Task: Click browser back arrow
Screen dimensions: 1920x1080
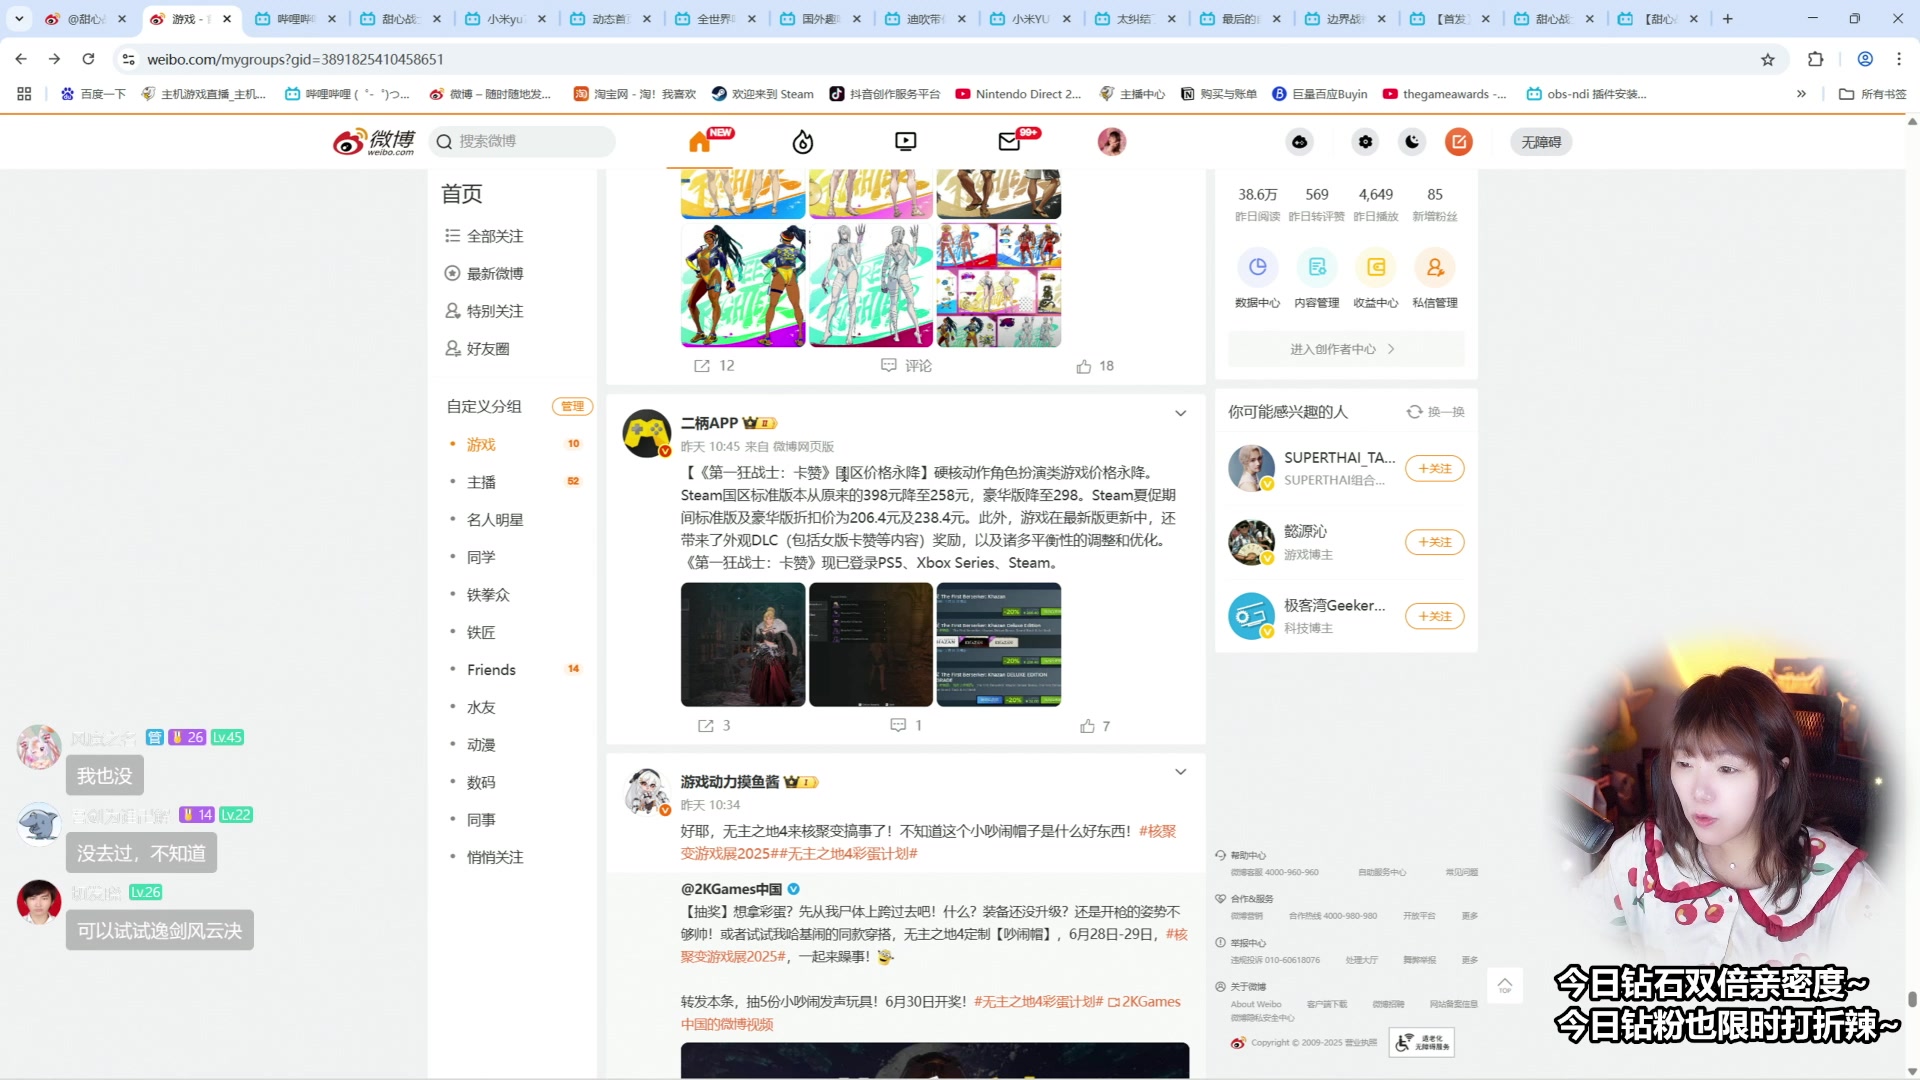Action: coord(21,59)
